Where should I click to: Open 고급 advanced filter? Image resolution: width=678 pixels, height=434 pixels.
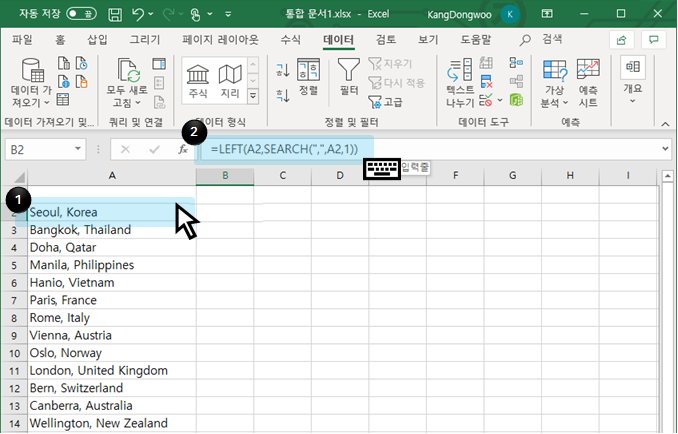coord(385,102)
